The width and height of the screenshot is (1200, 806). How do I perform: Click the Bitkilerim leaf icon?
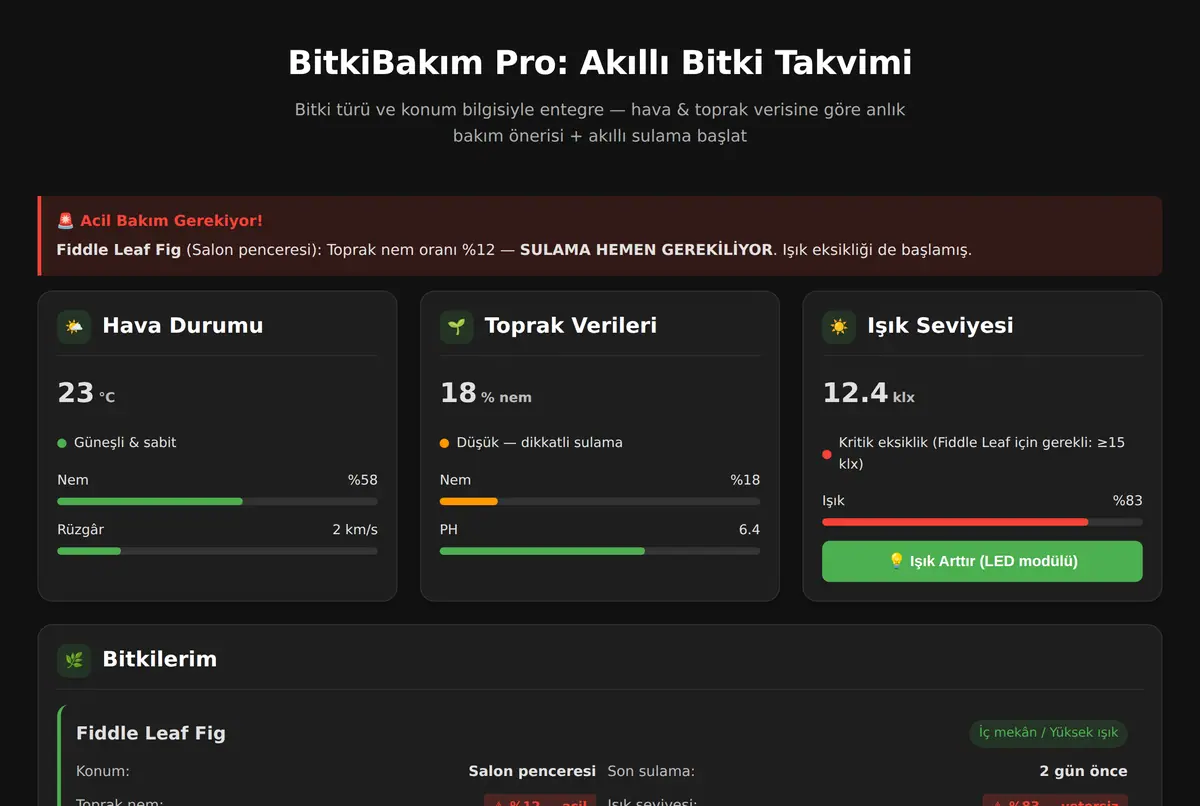[74, 660]
